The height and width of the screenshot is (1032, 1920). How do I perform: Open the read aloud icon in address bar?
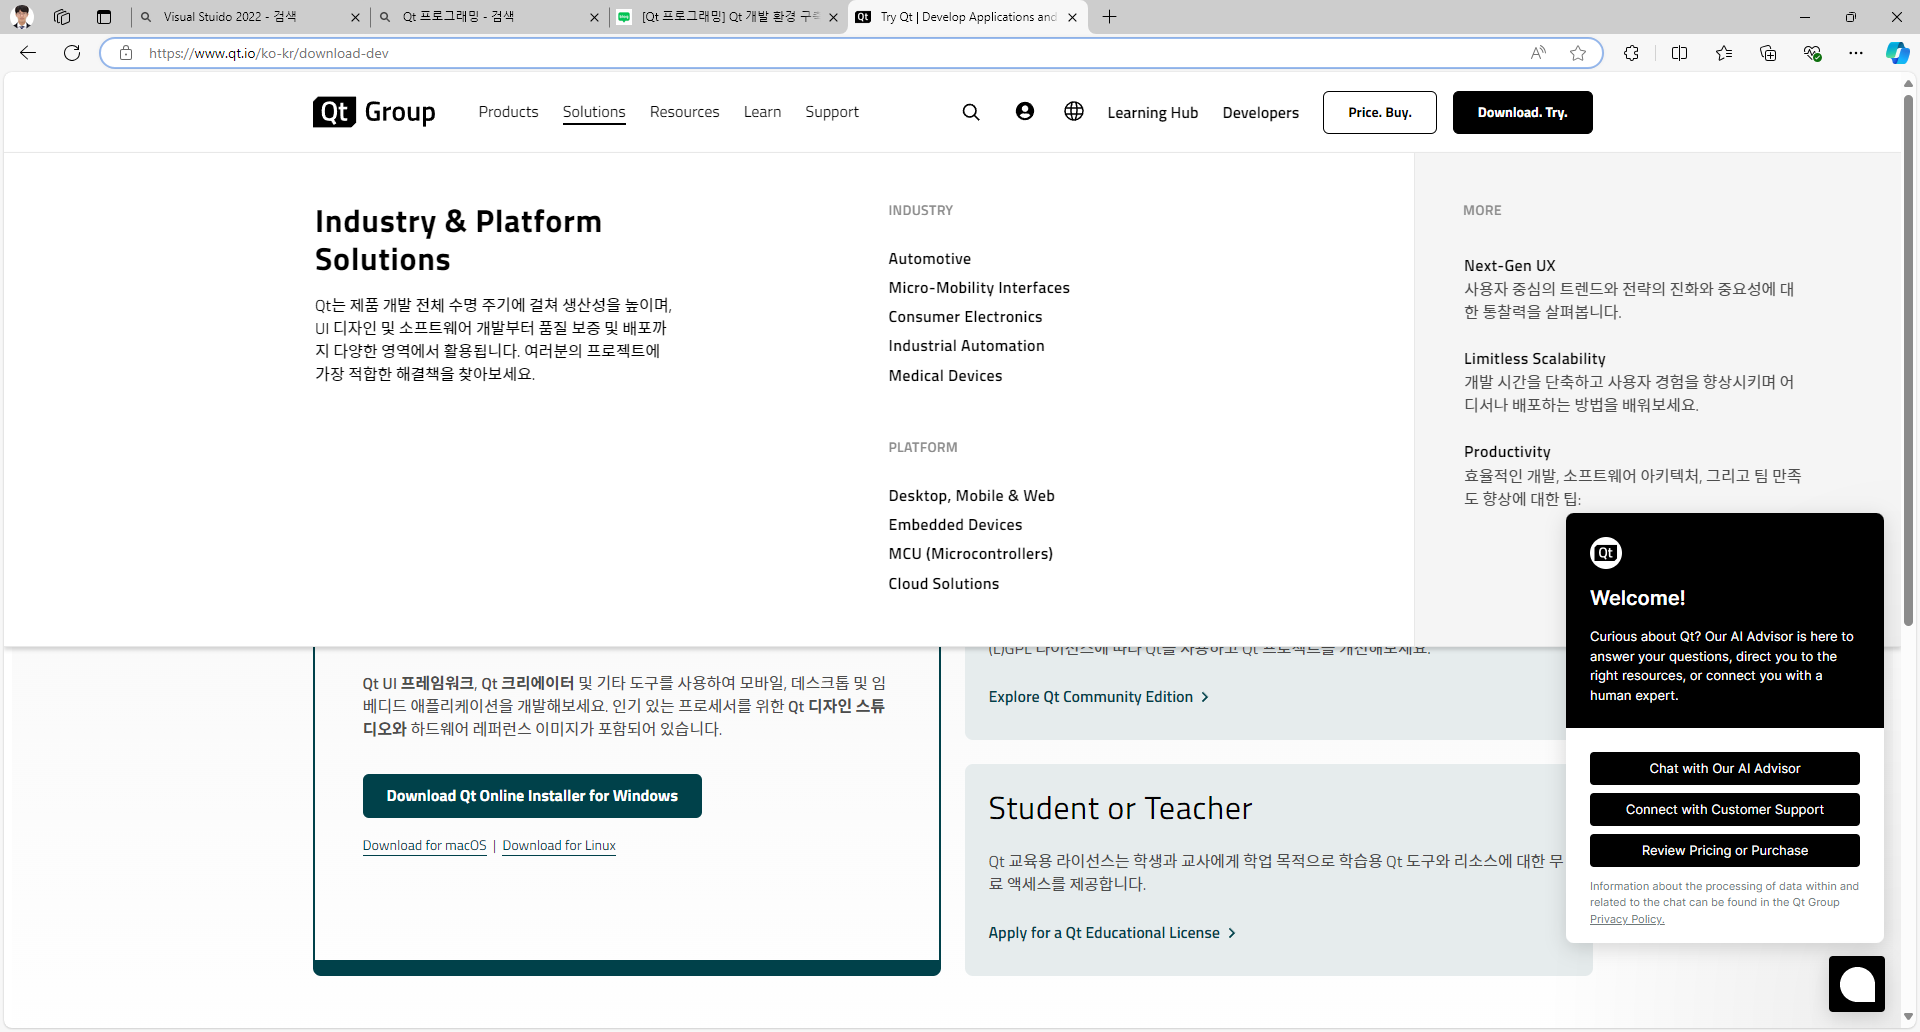pyautogui.click(x=1538, y=53)
